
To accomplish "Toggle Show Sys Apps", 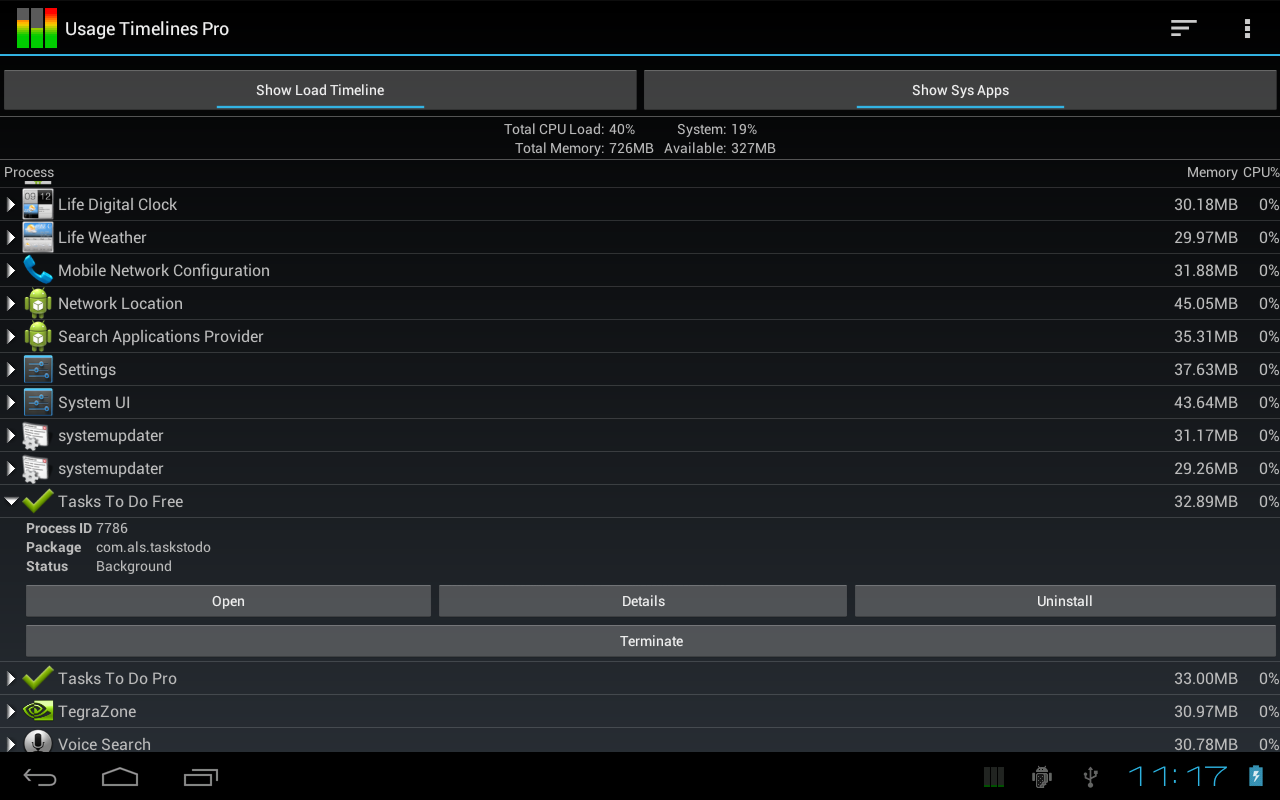I will point(960,90).
